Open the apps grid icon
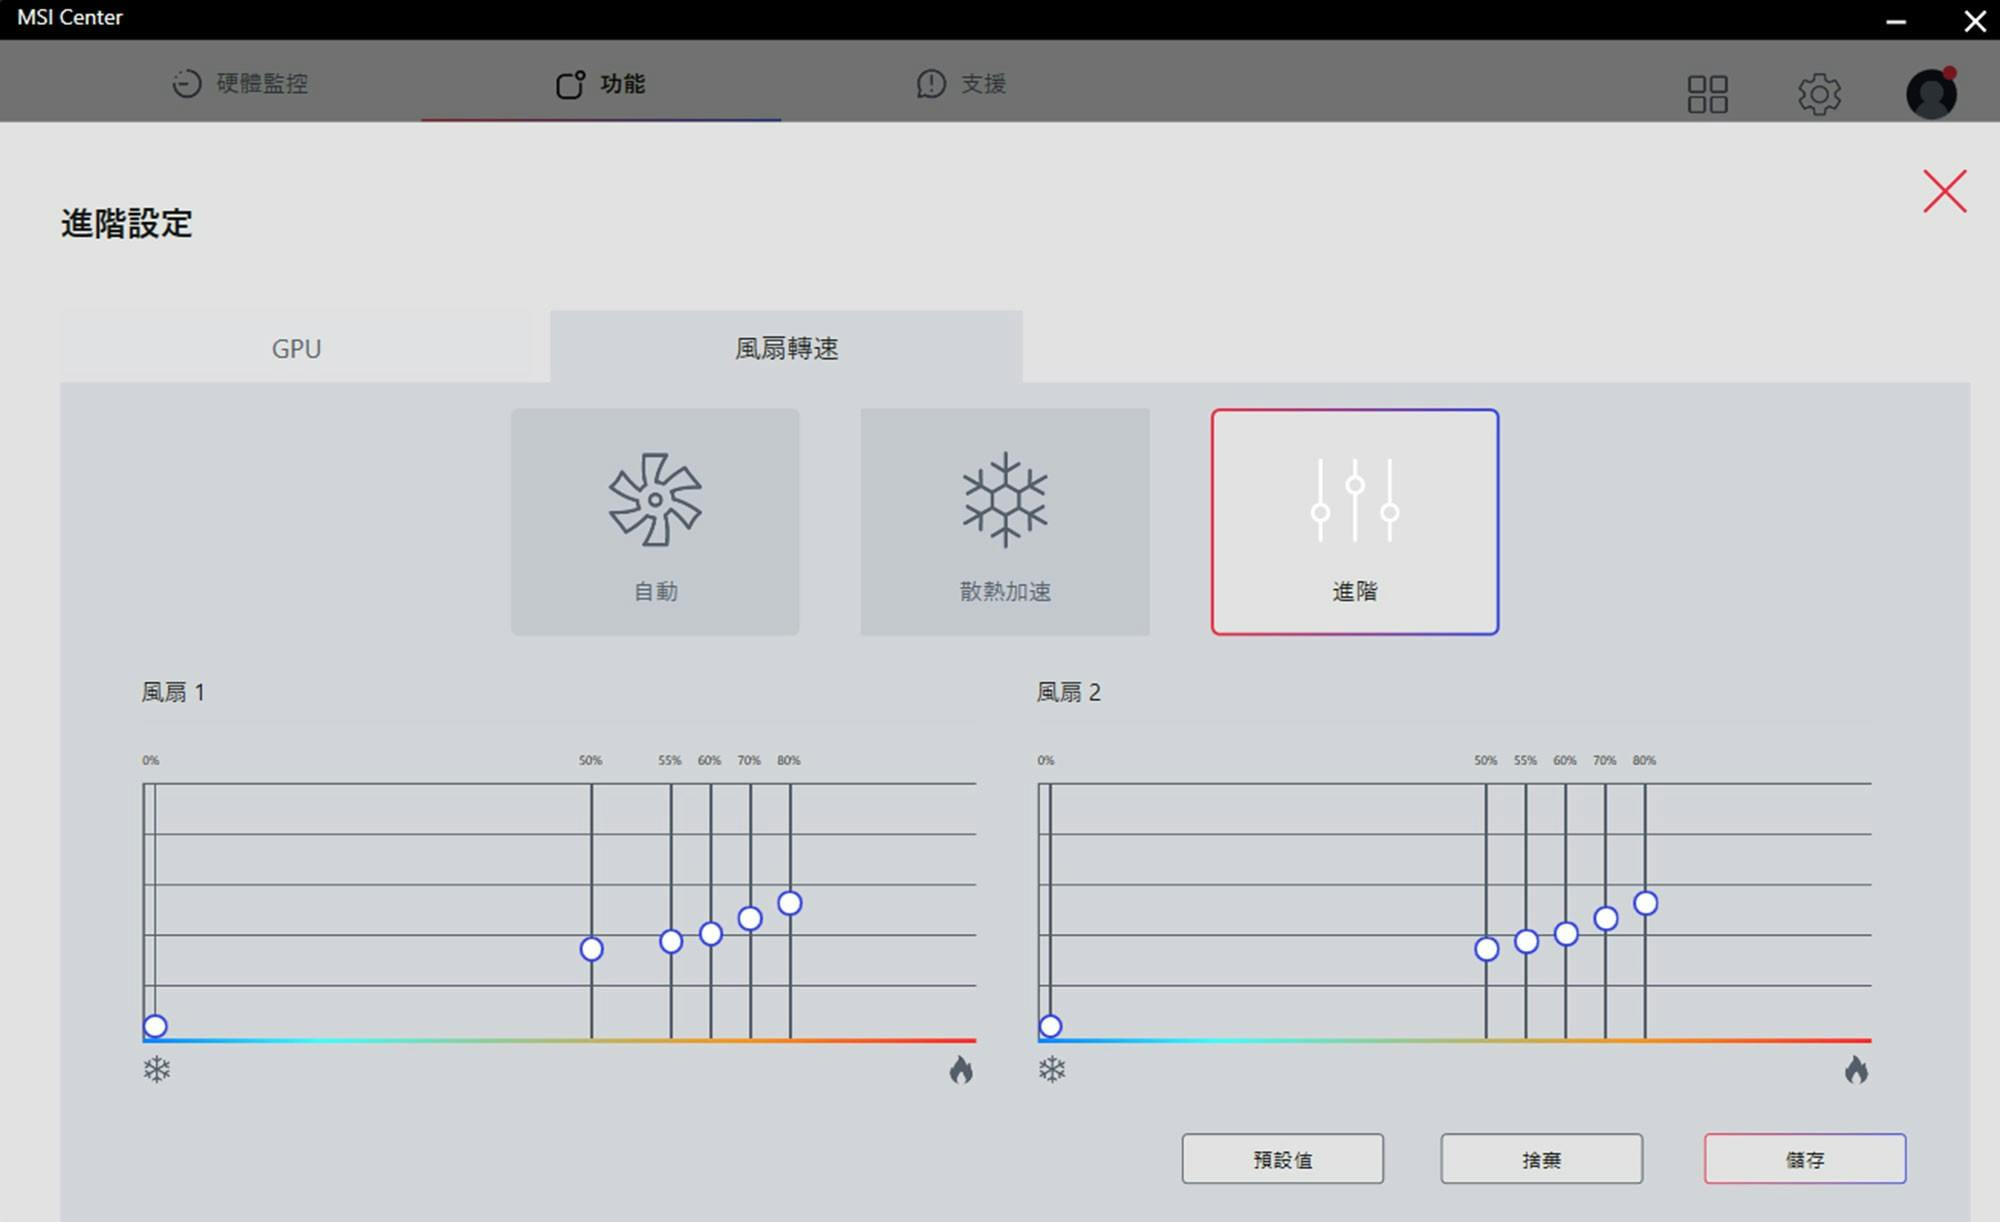The image size is (2000, 1222). pos(1707,94)
